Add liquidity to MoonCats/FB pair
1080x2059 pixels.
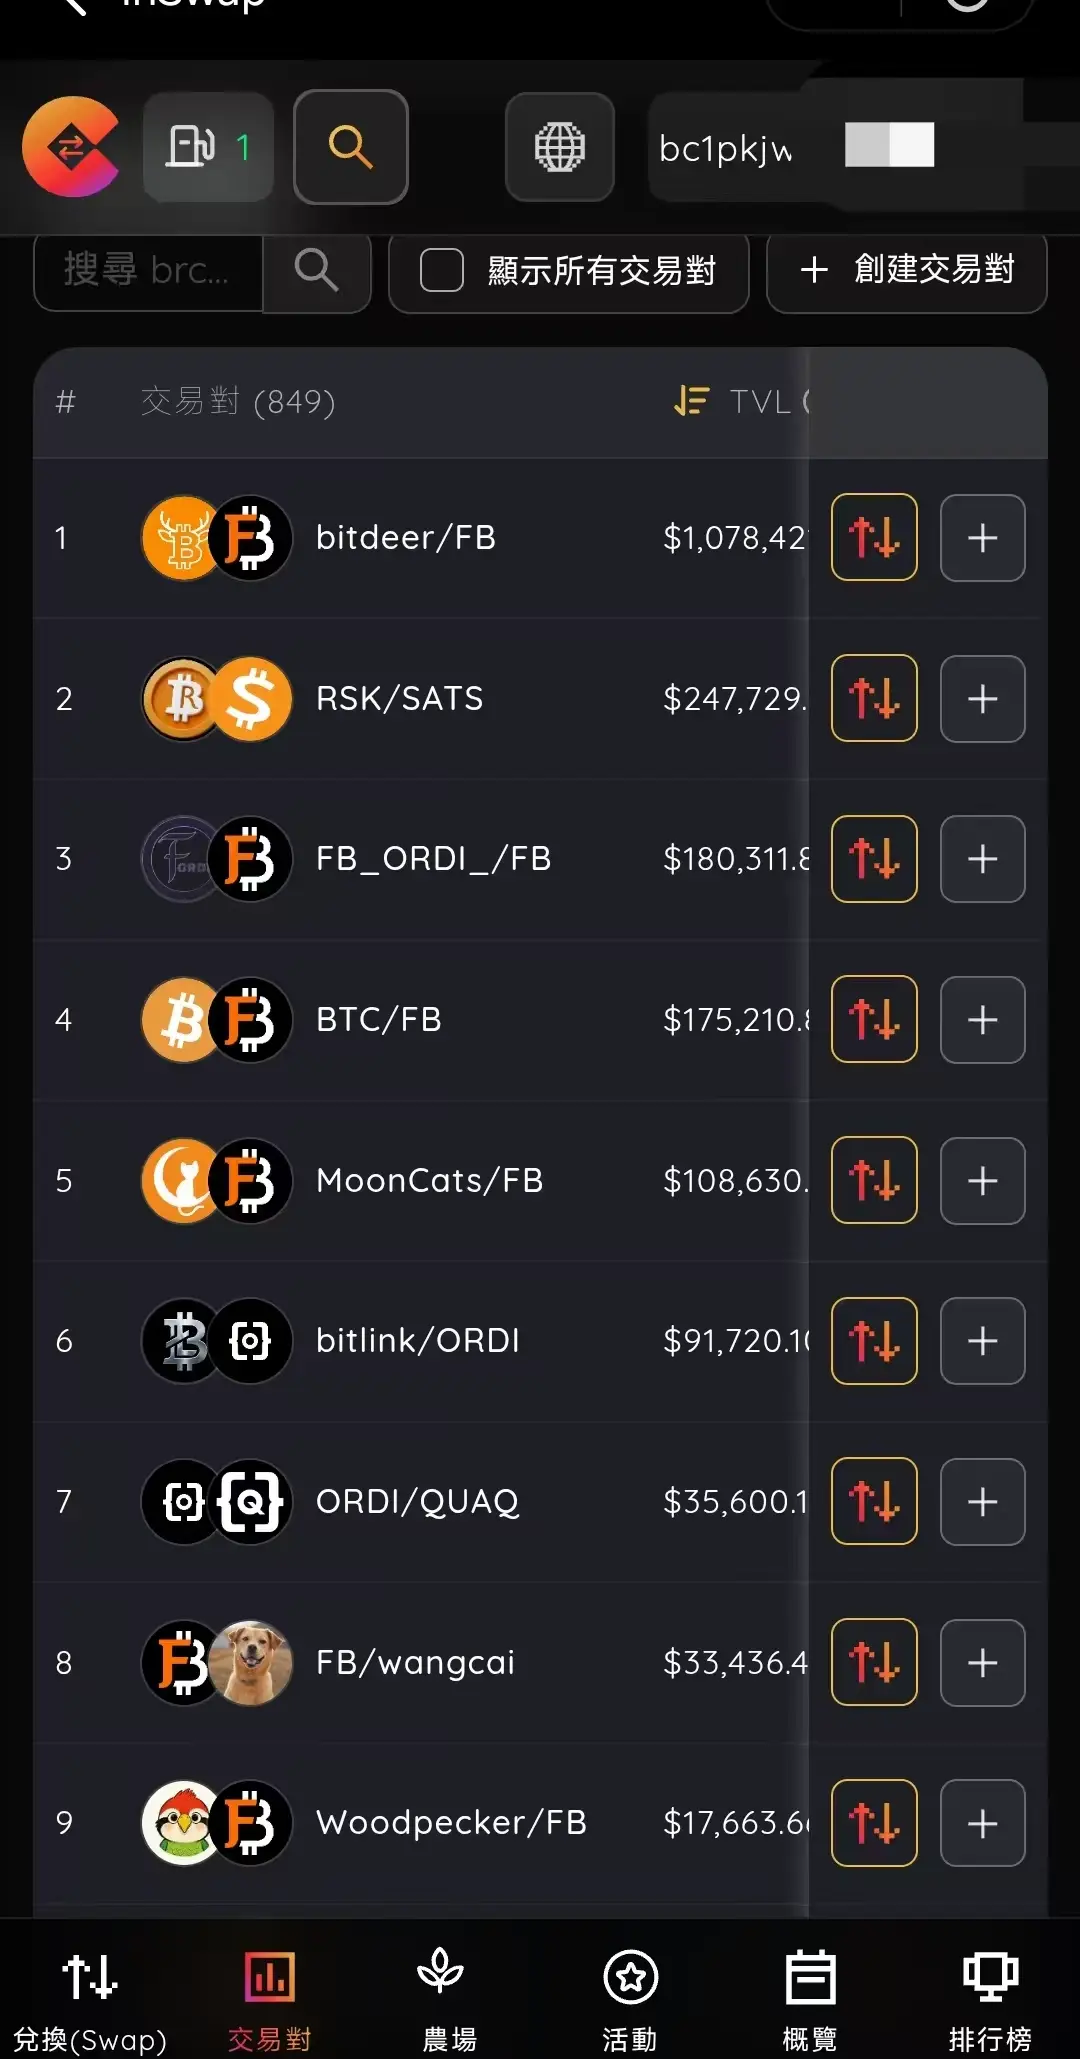(x=982, y=1181)
